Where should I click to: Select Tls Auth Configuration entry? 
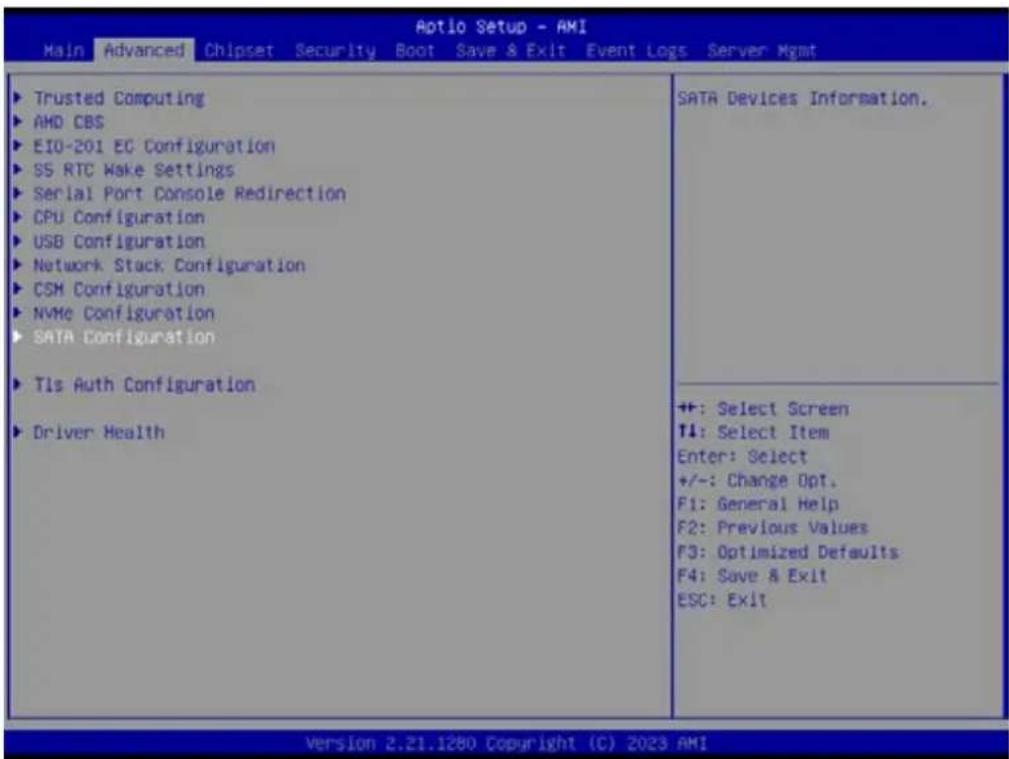(x=144, y=385)
